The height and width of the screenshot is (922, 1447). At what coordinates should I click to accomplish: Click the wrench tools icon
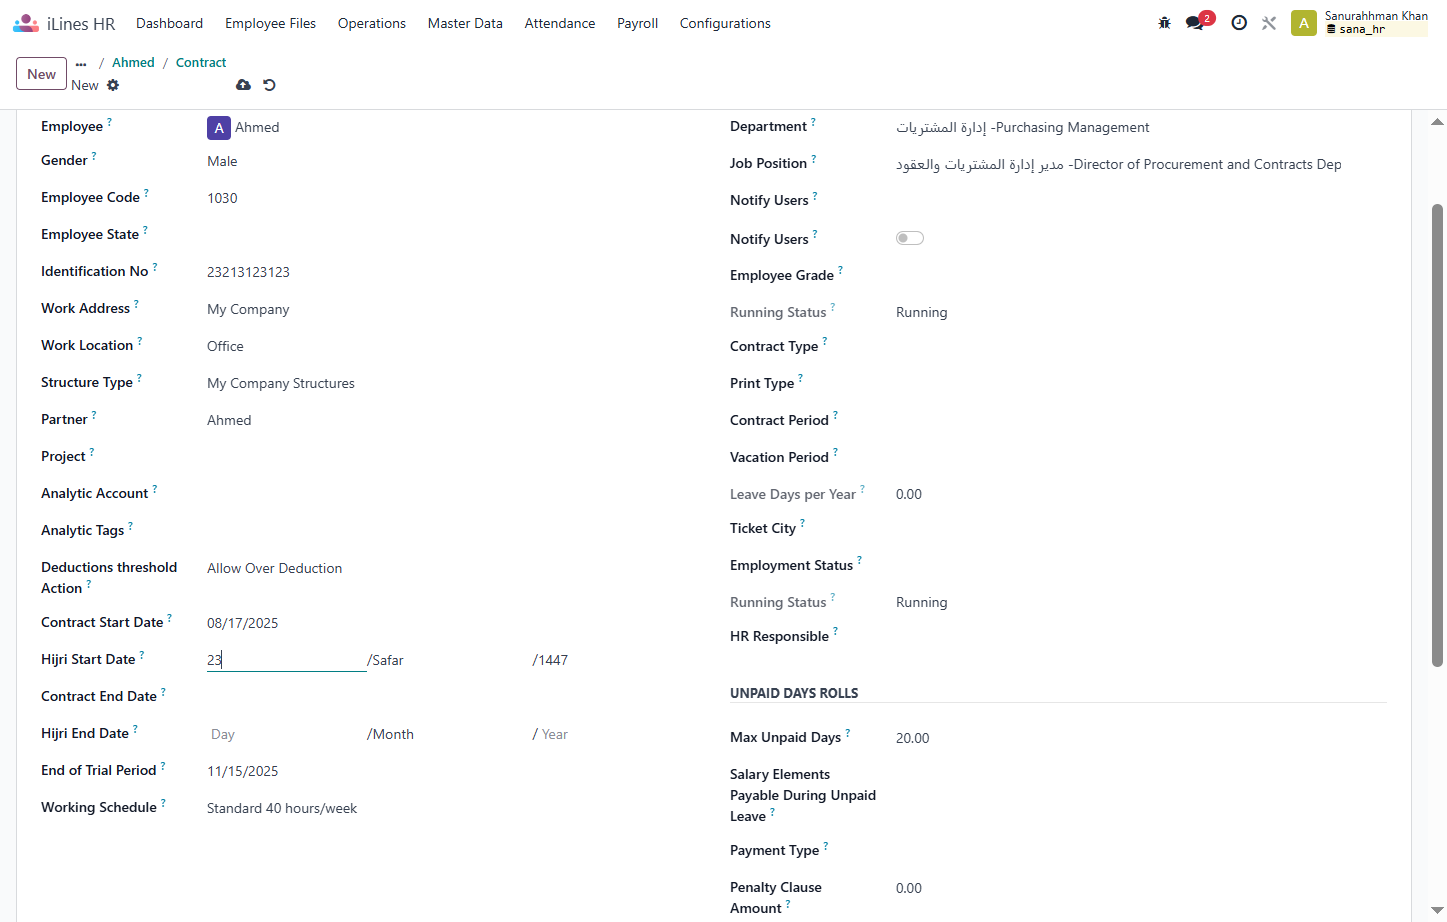click(x=1269, y=23)
